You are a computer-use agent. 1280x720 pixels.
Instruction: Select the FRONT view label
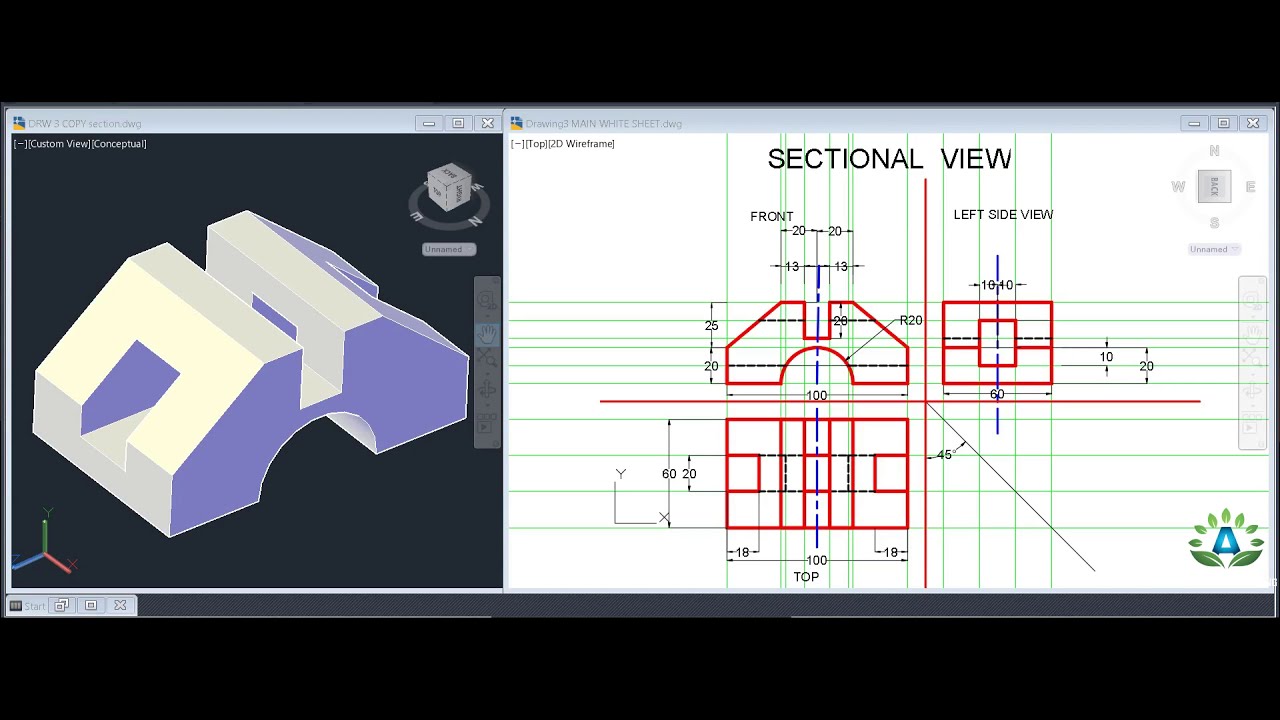click(x=771, y=216)
